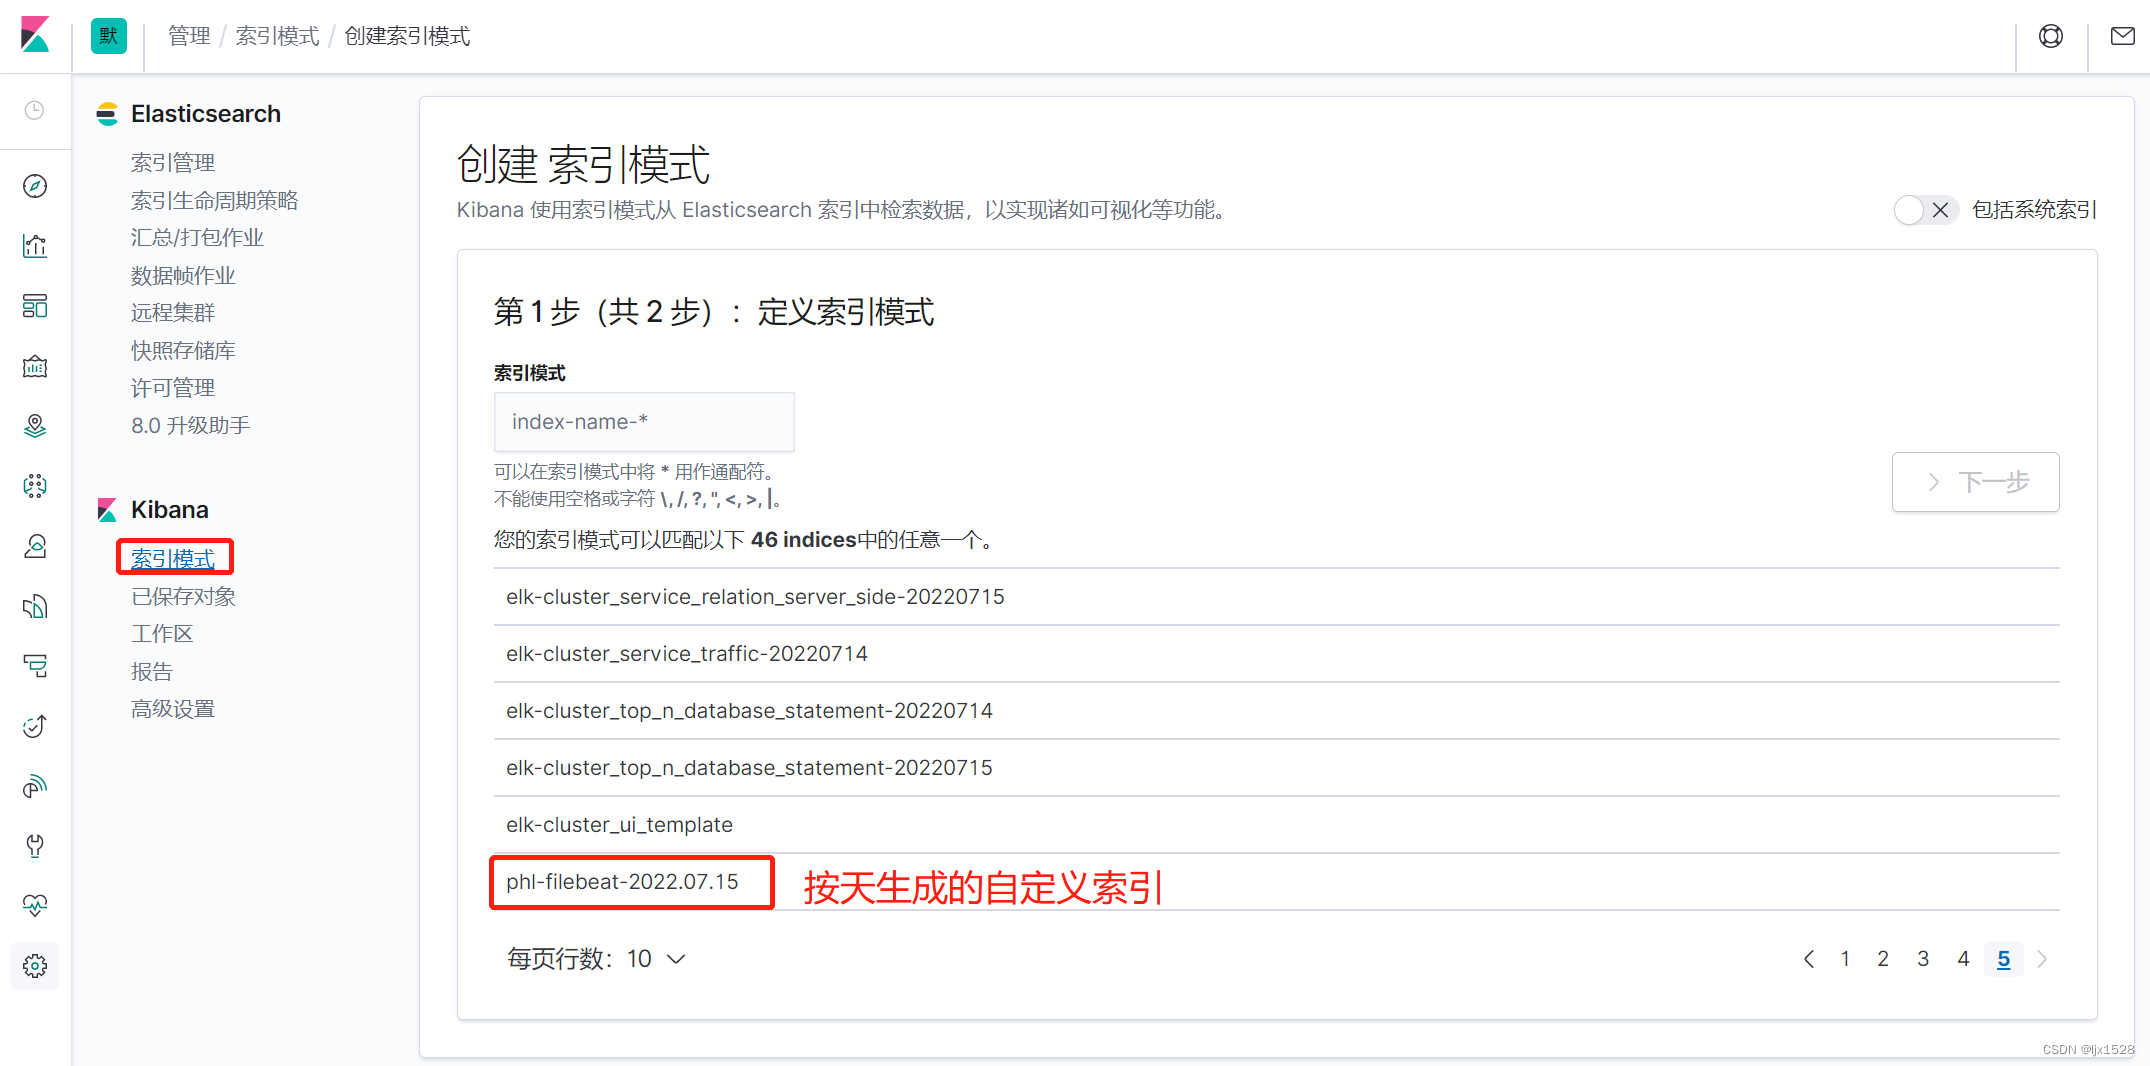Go to page 1
Image resolution: width=2150 pixels, height=1066 pixels.
(1845, 959)
